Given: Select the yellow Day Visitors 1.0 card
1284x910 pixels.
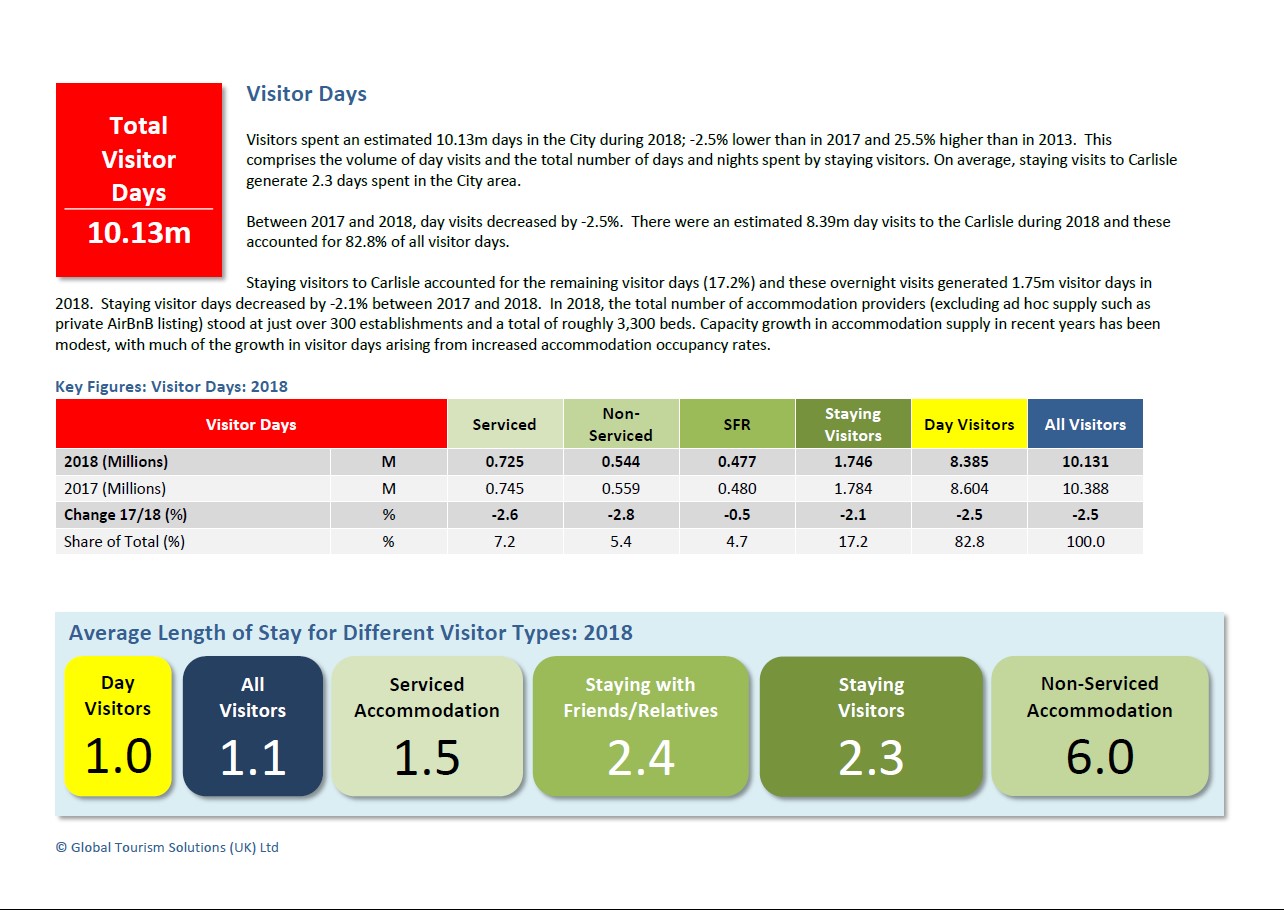Looking at the screenshot, I should (x=118, y=726).
